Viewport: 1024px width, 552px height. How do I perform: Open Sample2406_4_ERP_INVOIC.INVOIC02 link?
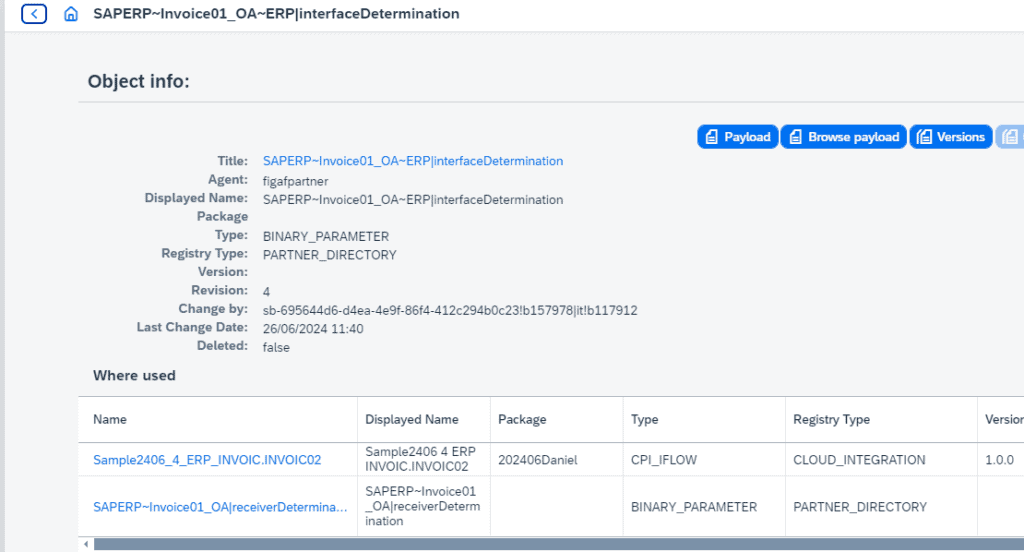207,460
